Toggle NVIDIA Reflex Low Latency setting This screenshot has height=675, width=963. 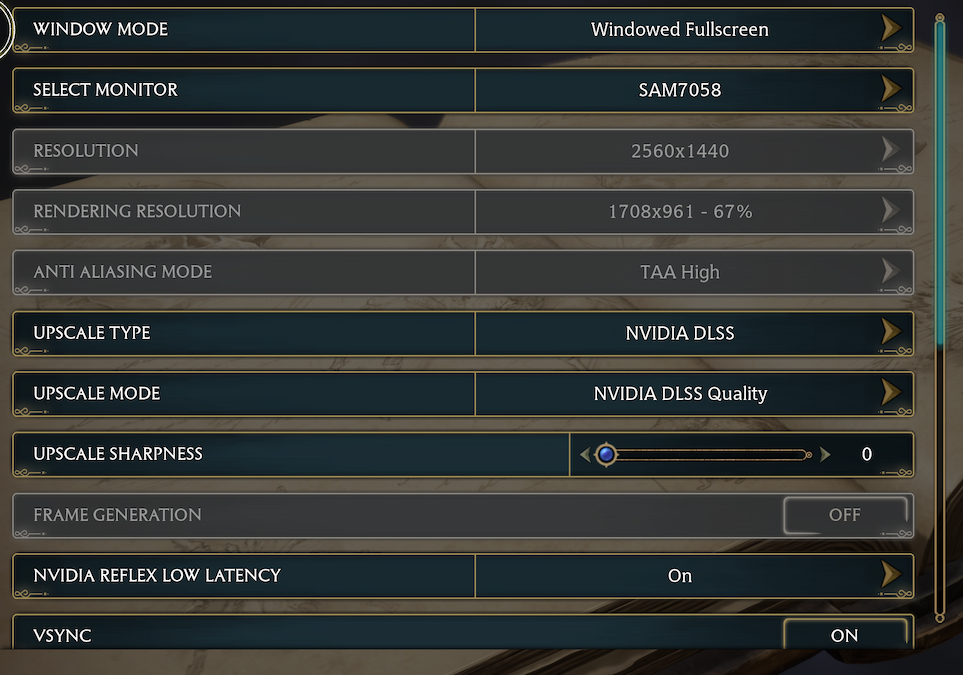679,575
